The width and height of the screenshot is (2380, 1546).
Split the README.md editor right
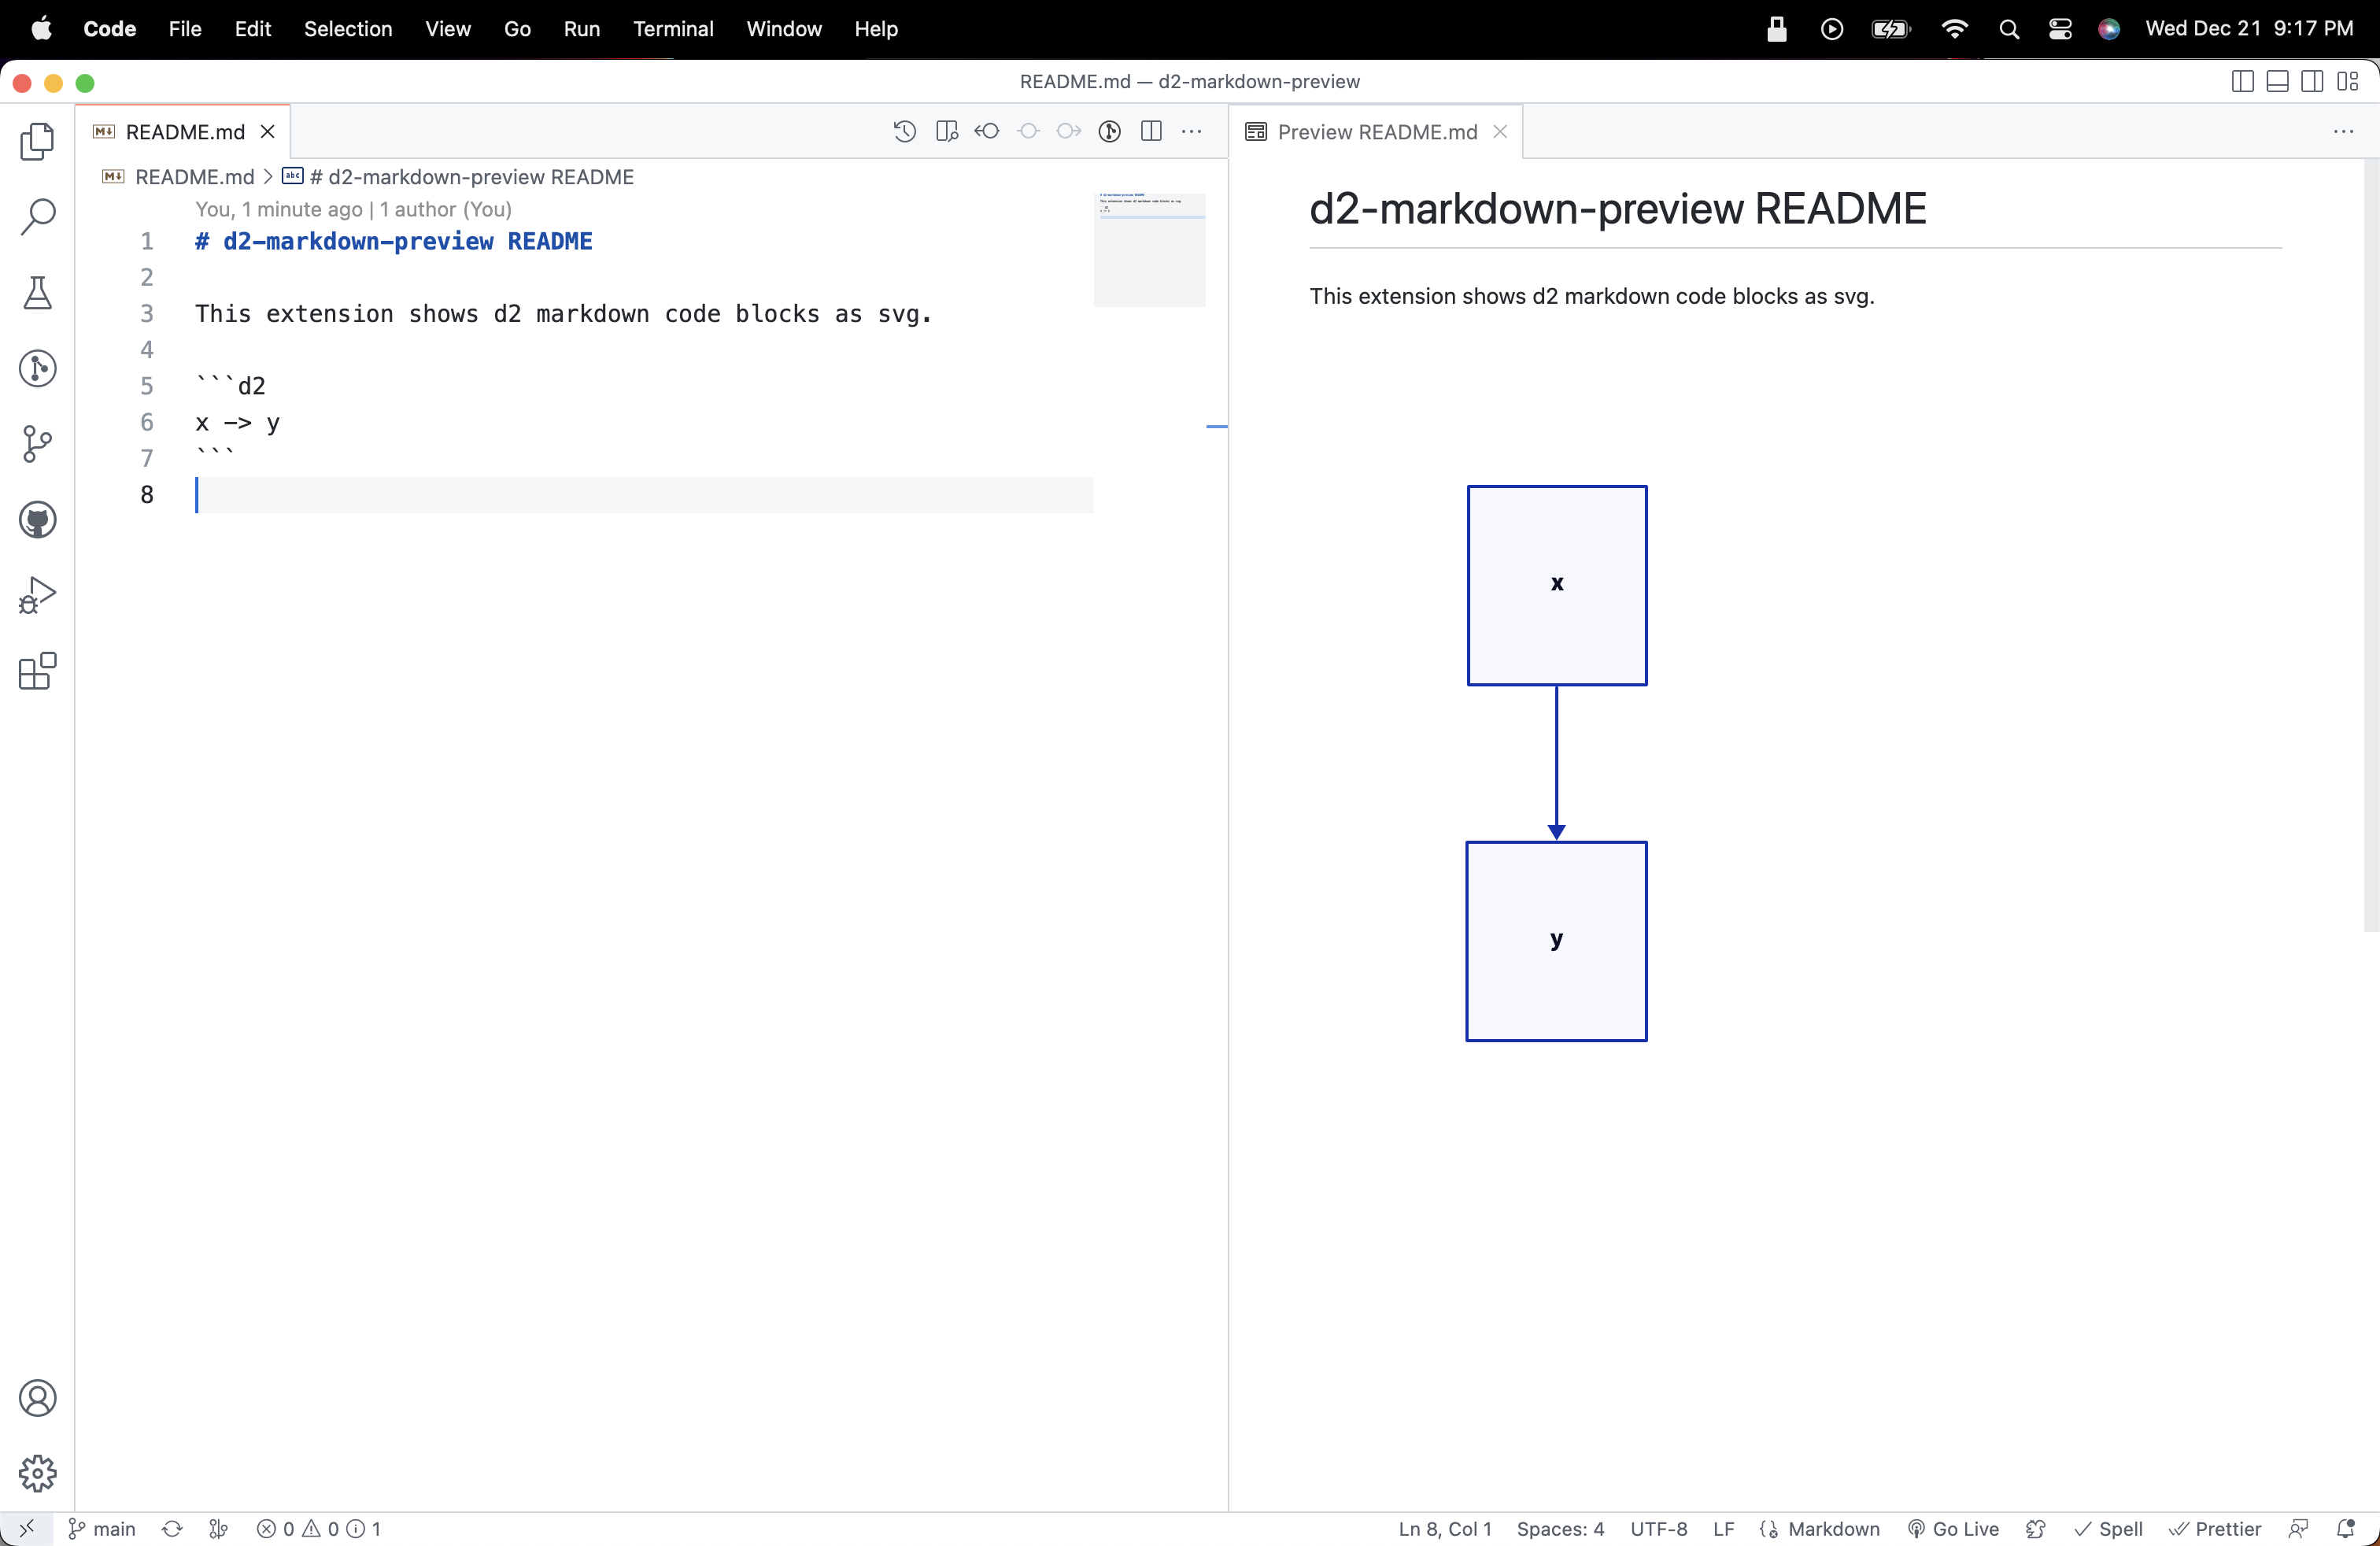point(1151,131)
